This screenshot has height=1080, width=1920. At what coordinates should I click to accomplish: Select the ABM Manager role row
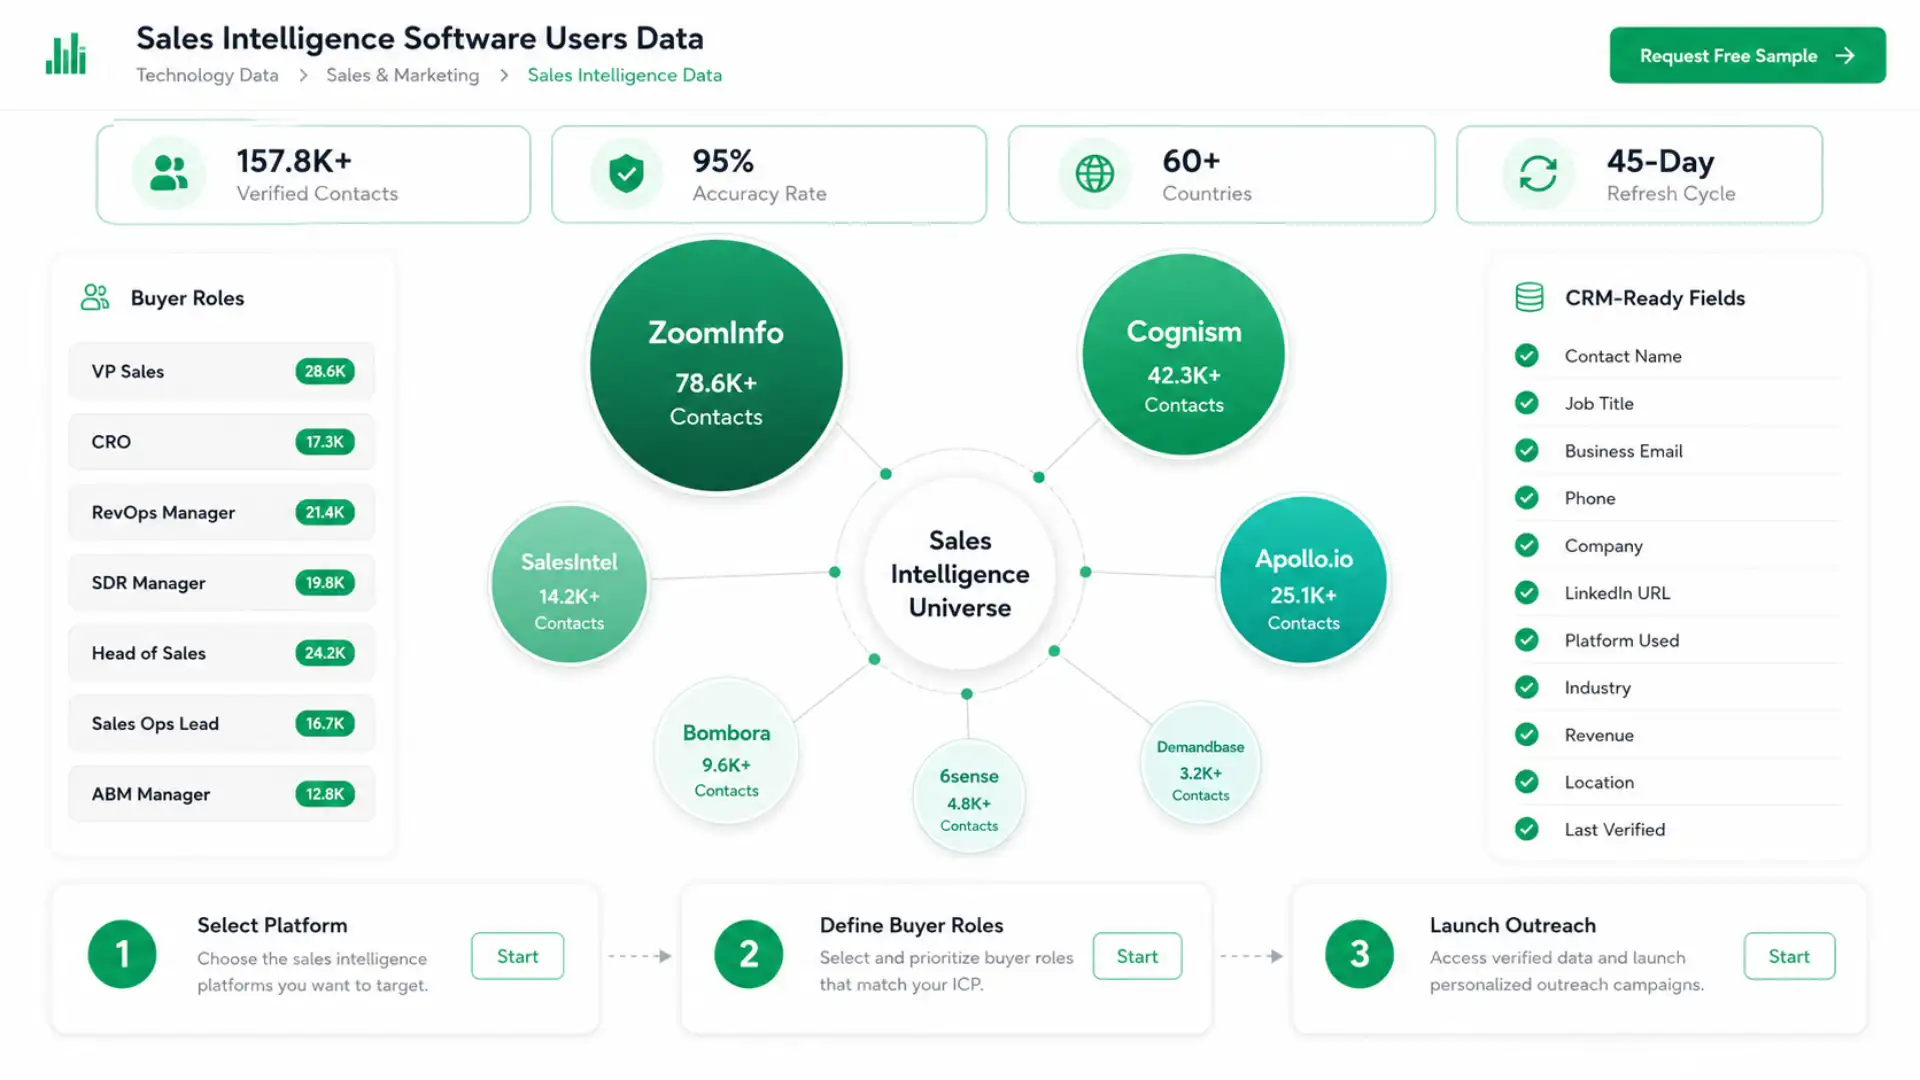coord(221,794)
